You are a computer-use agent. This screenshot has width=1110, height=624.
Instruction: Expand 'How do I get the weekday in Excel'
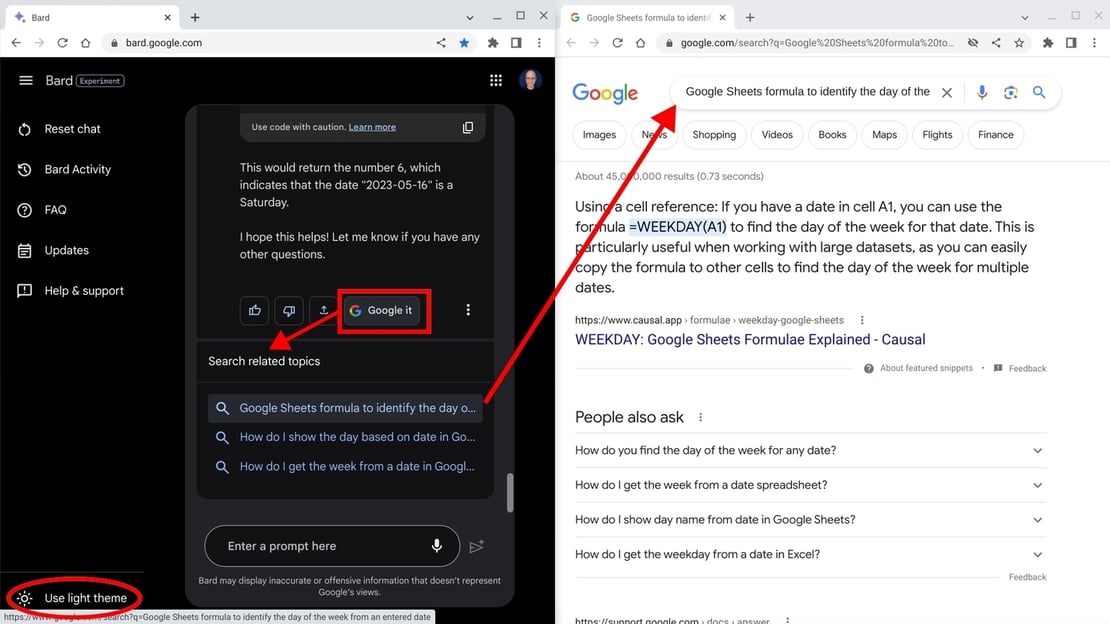pos(1037,553)
